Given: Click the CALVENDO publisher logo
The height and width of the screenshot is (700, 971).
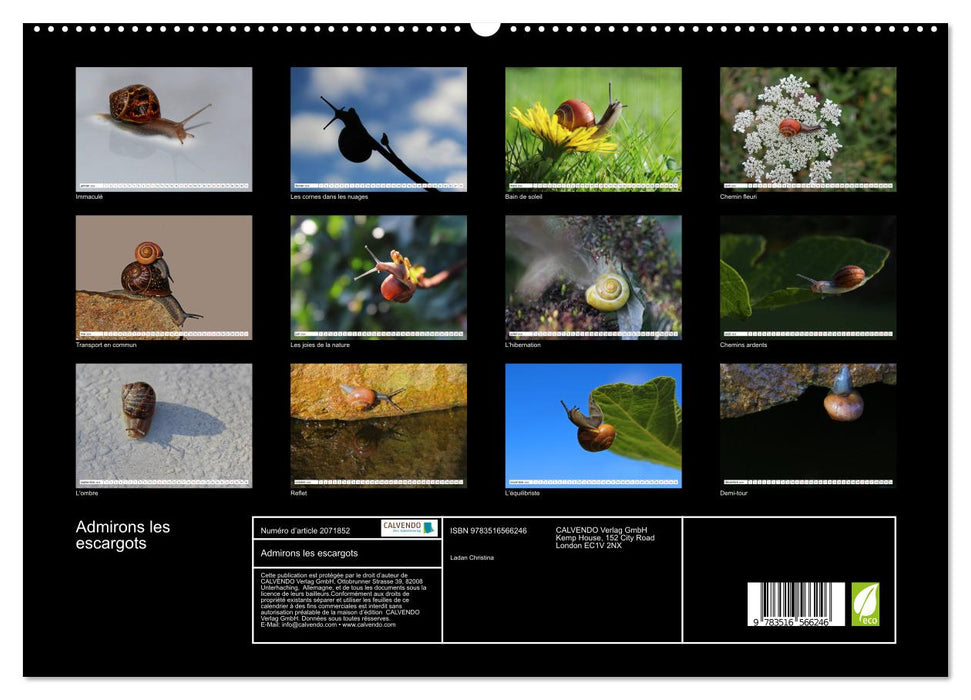Looking at the screenshot, I should (409, 528).
